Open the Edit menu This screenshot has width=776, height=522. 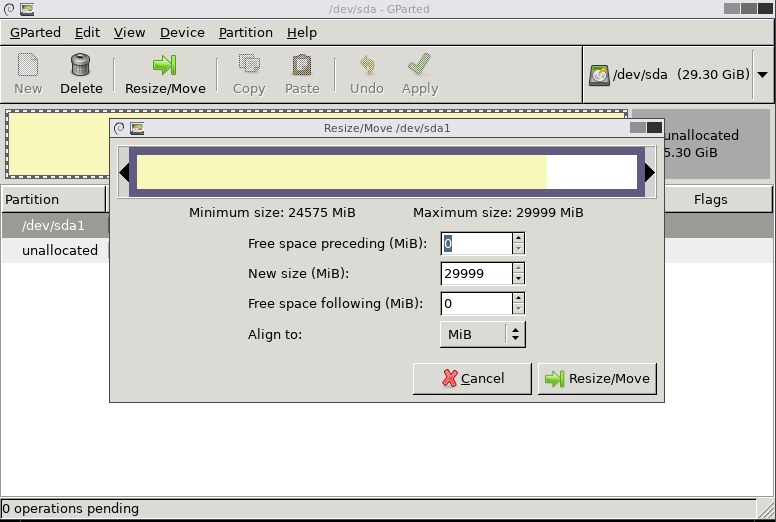87,33
